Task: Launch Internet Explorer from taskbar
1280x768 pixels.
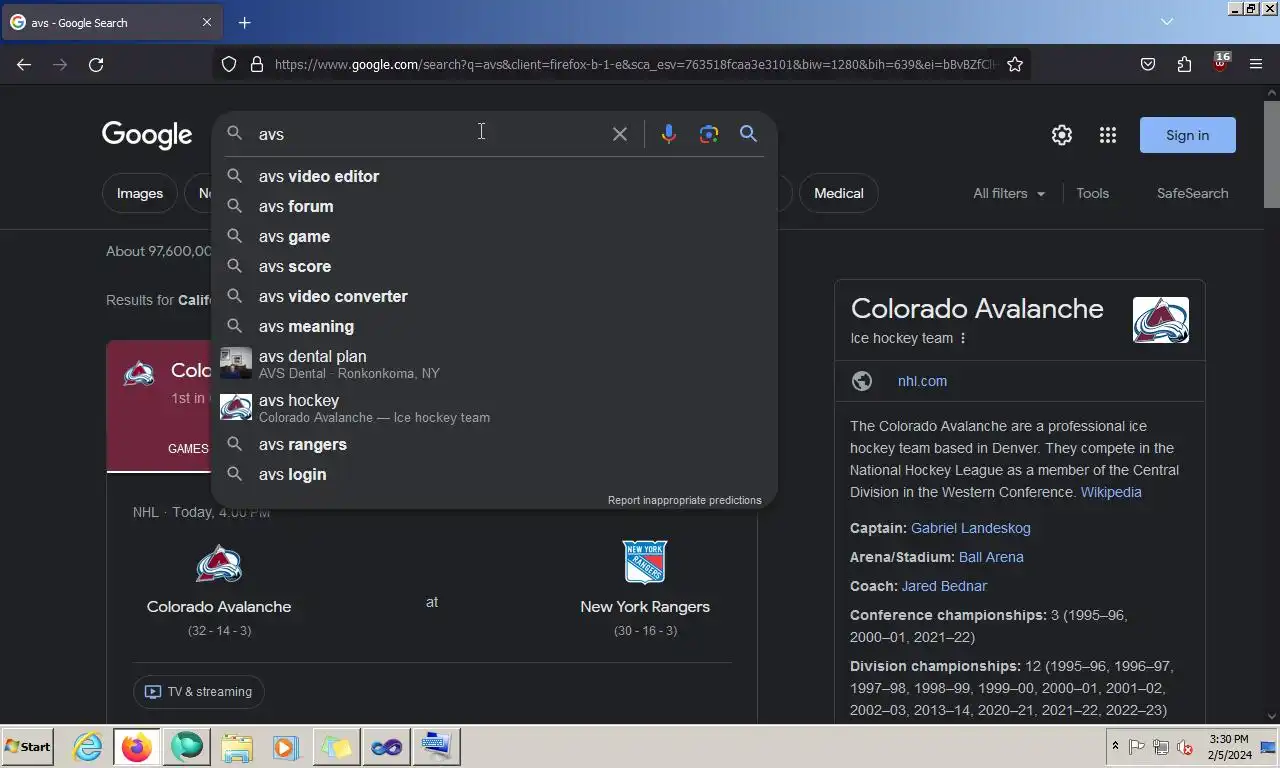Action: pyautogui.click(x=87, y=747)
